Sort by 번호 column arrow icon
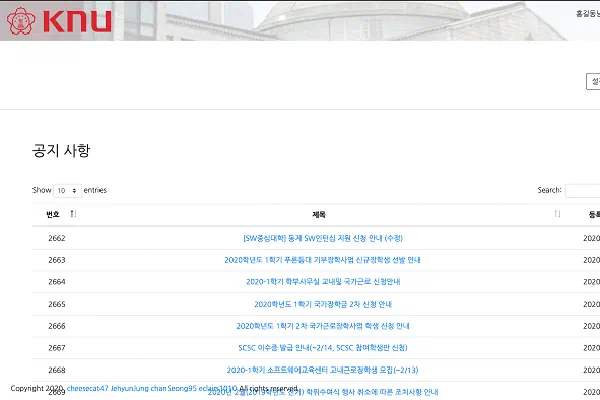600x400 pixels. click(x=73, y=214)
